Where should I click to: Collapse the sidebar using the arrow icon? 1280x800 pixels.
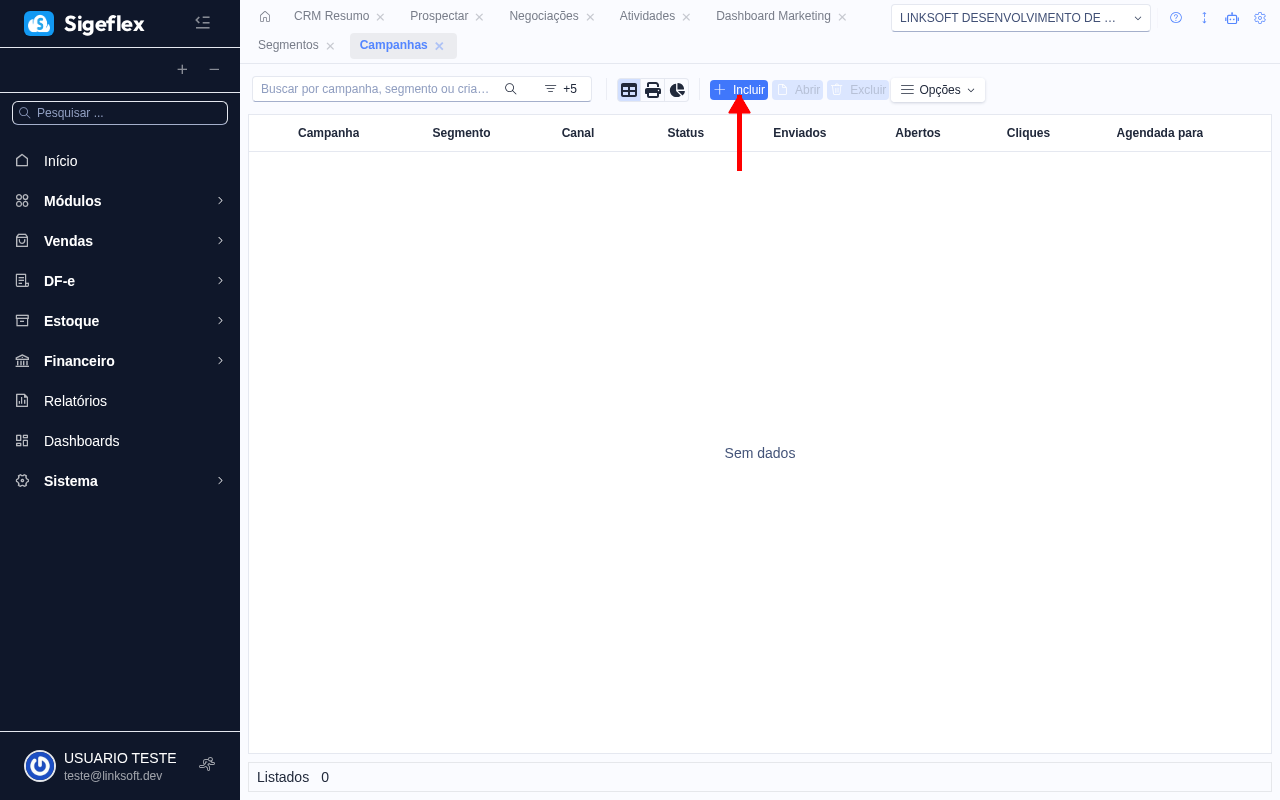tap(202, 21)
